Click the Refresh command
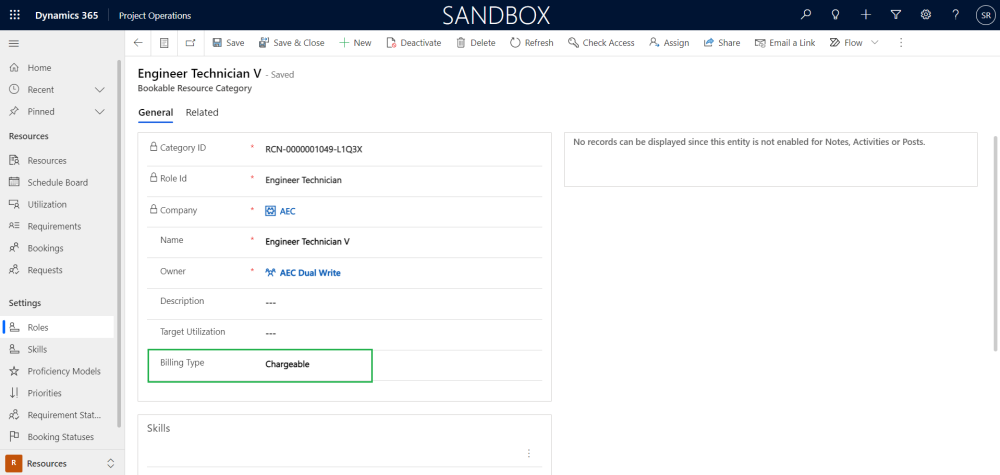The image size is (1000, 475). (532, 43)
